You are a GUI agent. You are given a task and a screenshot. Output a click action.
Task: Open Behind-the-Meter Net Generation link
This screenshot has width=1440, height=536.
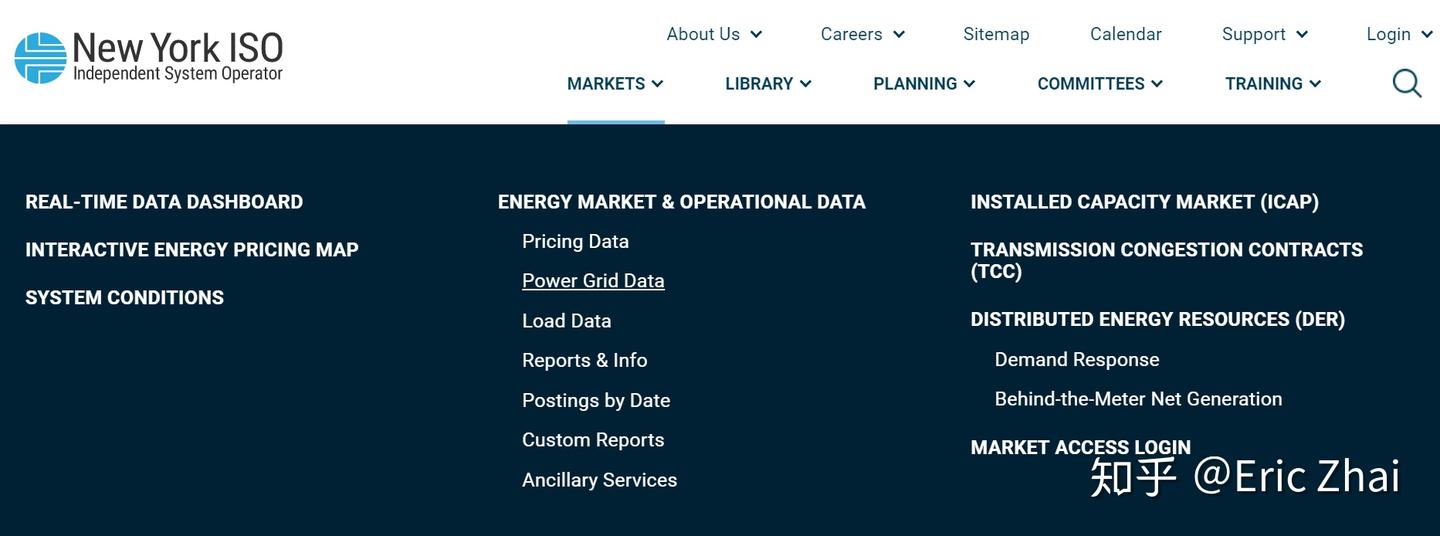point(1138,399)
